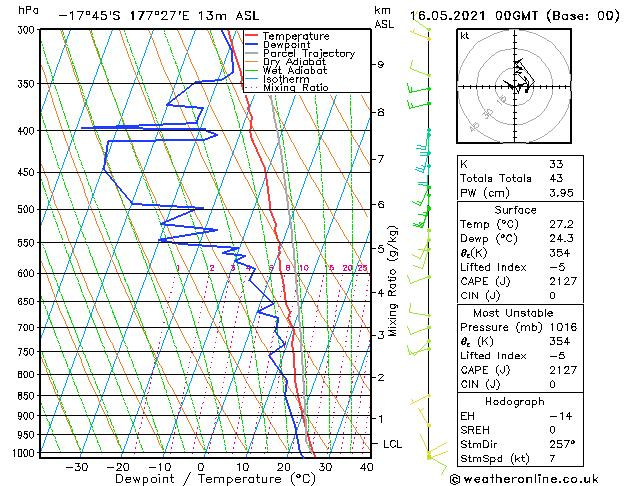Click the "850" pressure level label
Image resolution: width=629 pixels, height=486 pixels.
(x=28, y=396)
